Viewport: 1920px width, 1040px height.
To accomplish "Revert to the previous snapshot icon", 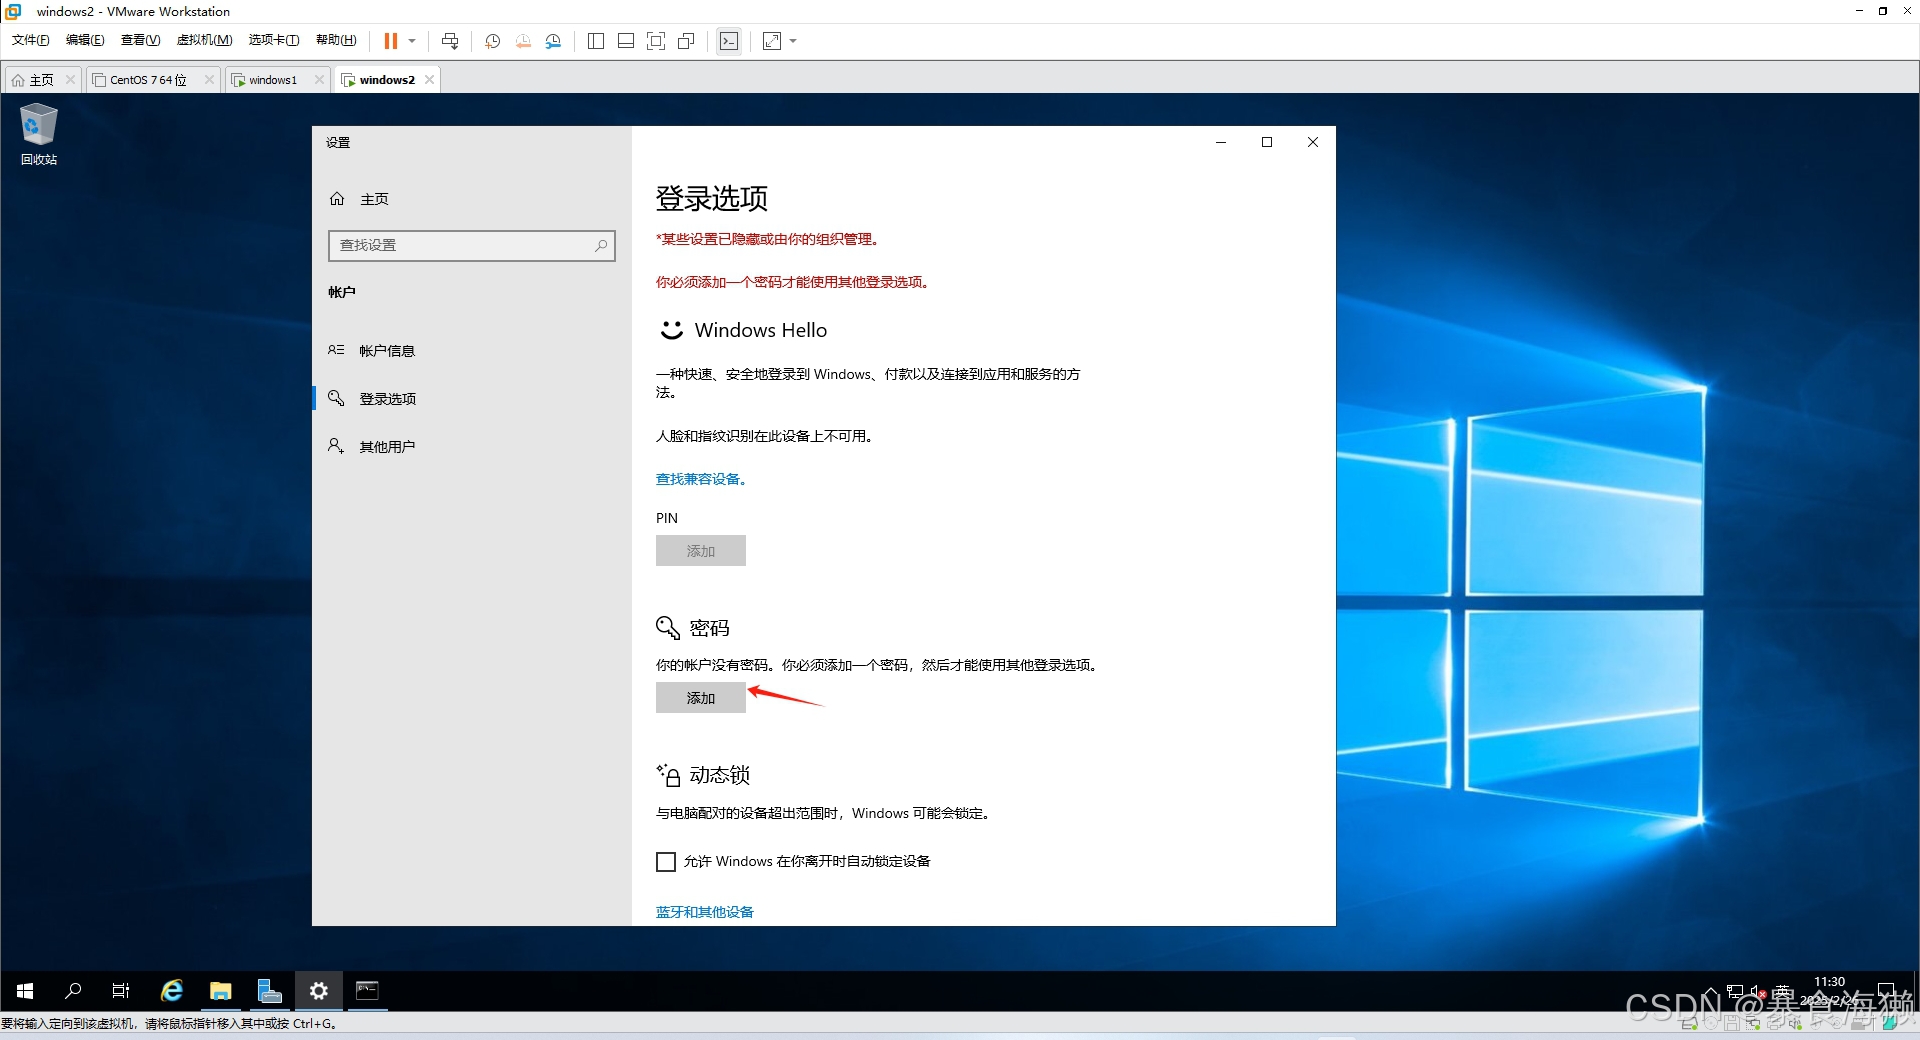I will coord(523,41).
